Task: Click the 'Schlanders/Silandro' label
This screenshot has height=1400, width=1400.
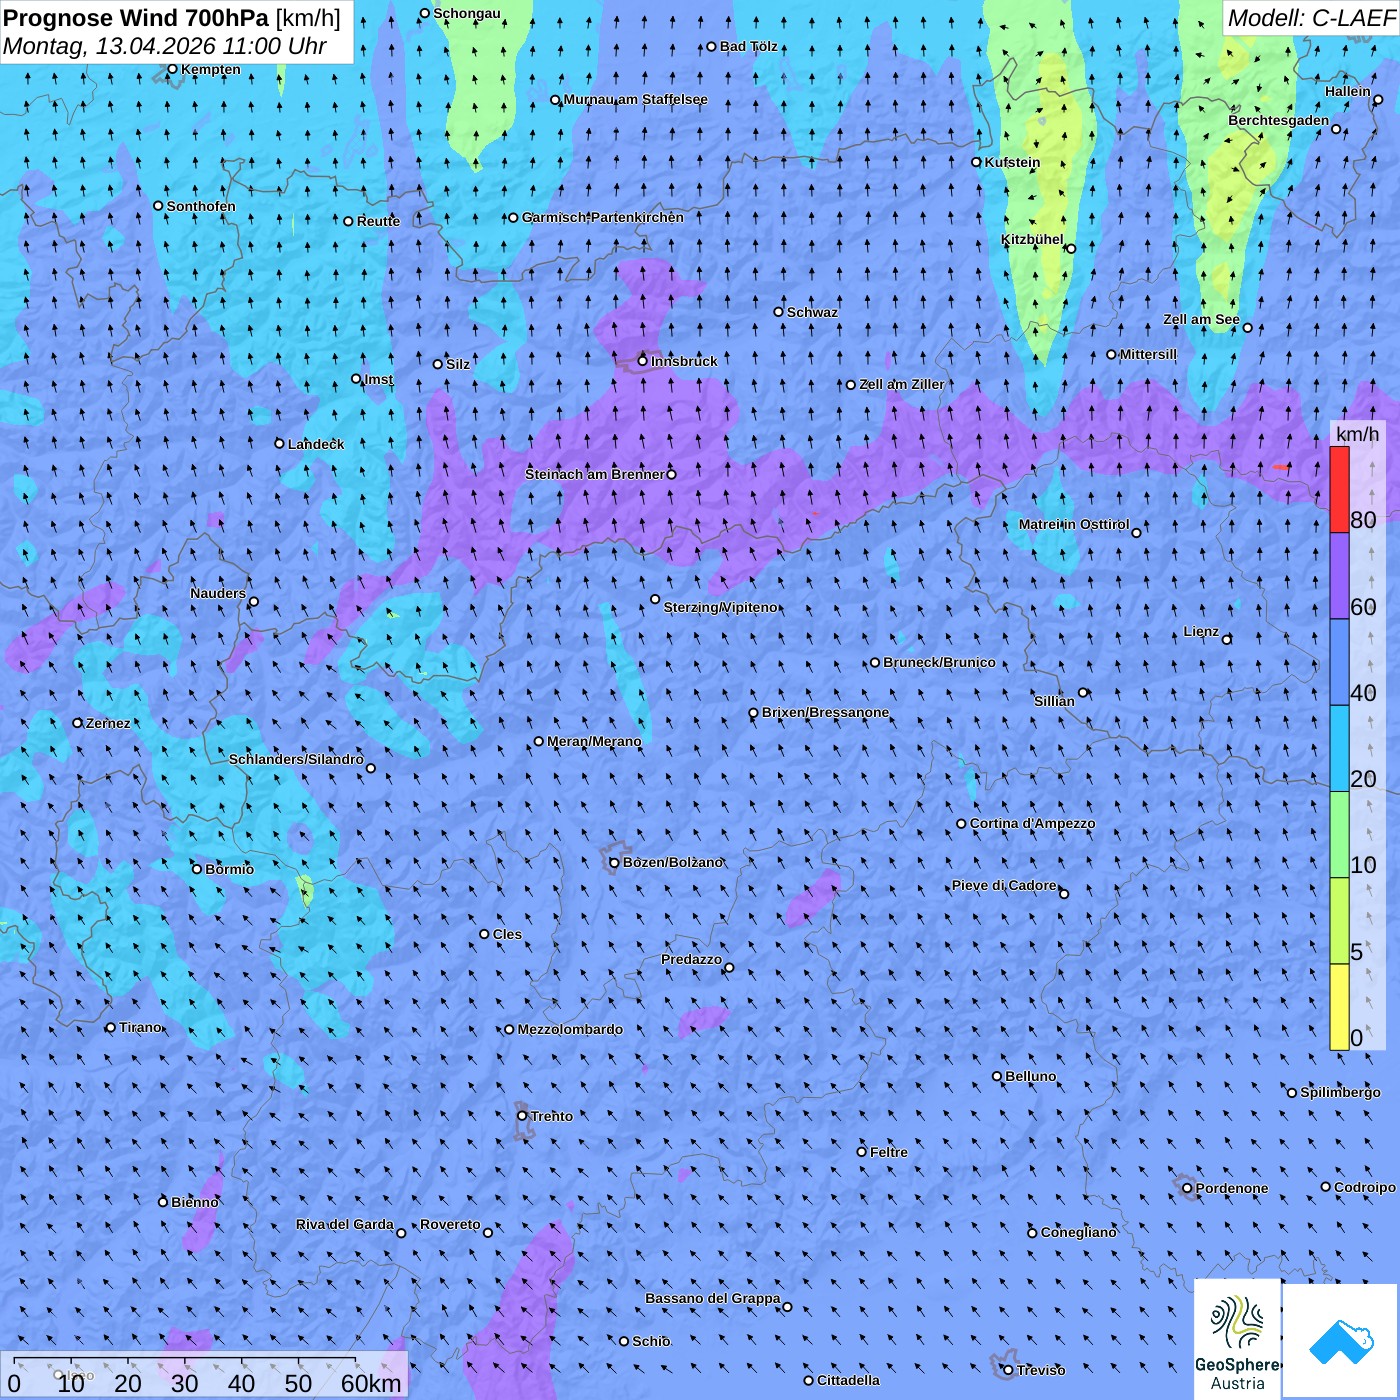Action: pyautogui.click(x=296, y=759)
